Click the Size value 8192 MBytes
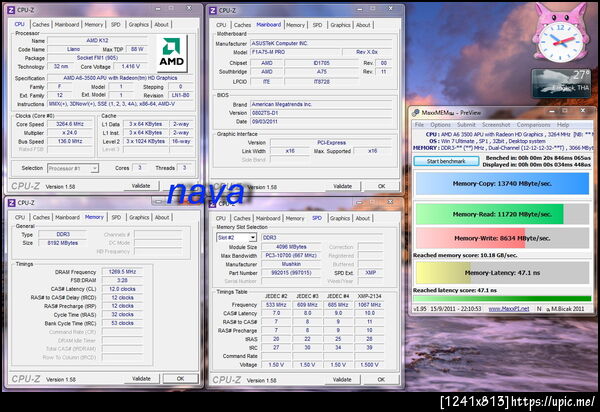 63,243
